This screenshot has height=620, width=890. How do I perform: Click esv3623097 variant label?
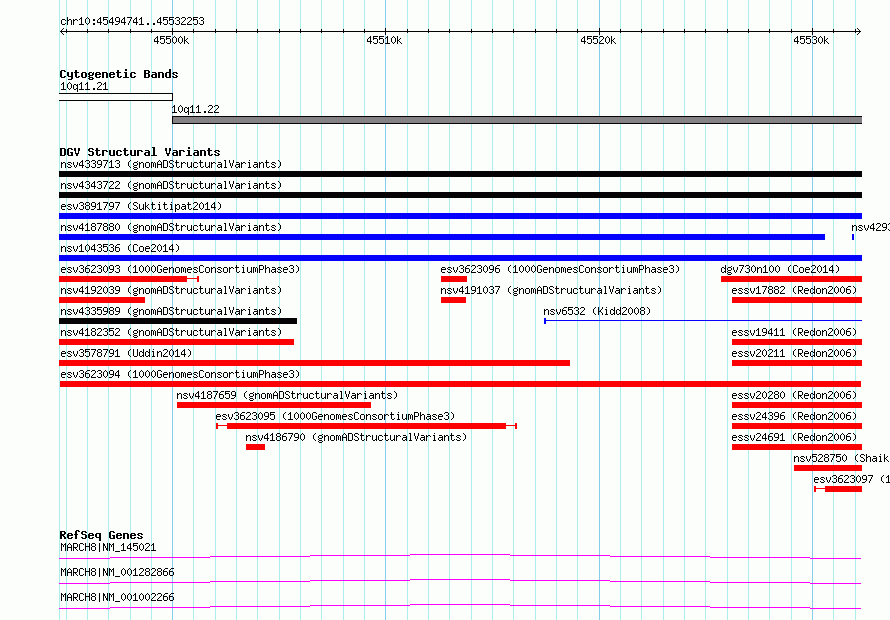pos(851,479)
